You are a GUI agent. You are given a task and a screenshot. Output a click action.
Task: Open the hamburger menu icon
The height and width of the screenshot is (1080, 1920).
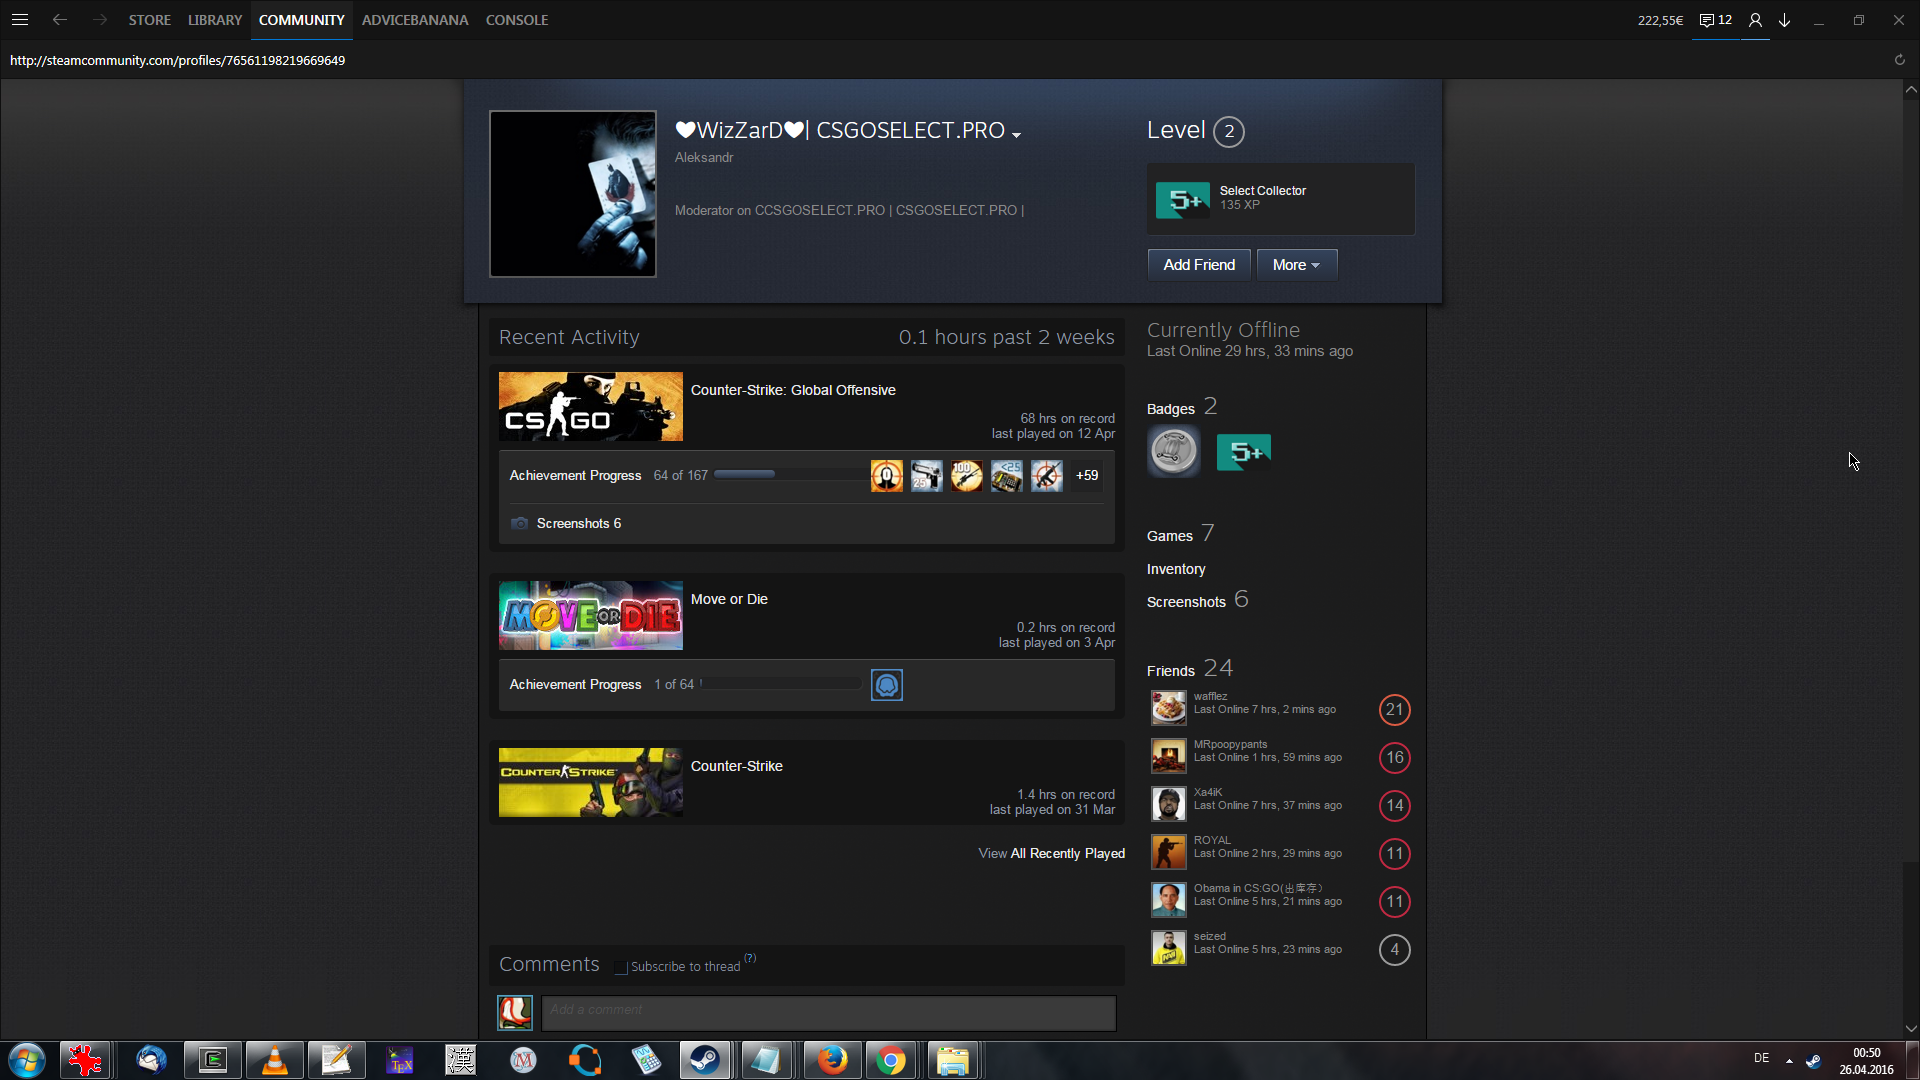click(19, 20)
